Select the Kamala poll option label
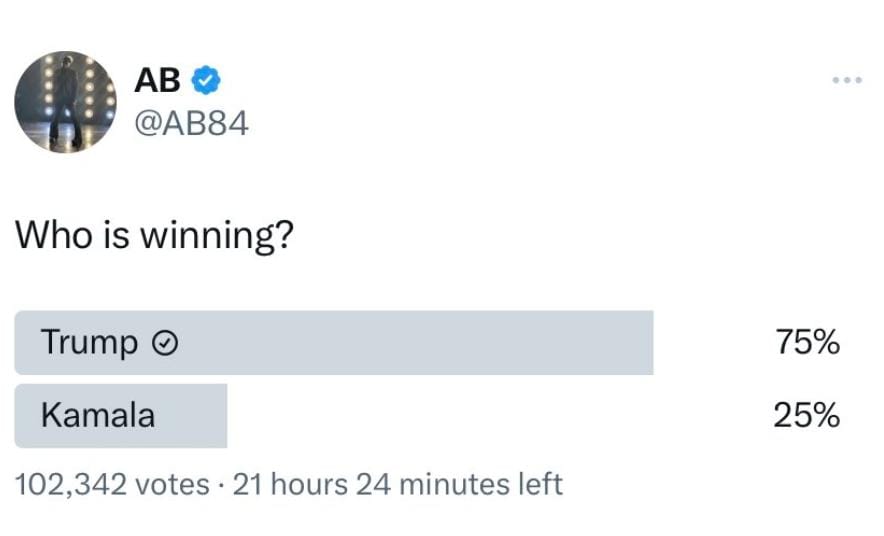884x536 pixels. (98, 415)
